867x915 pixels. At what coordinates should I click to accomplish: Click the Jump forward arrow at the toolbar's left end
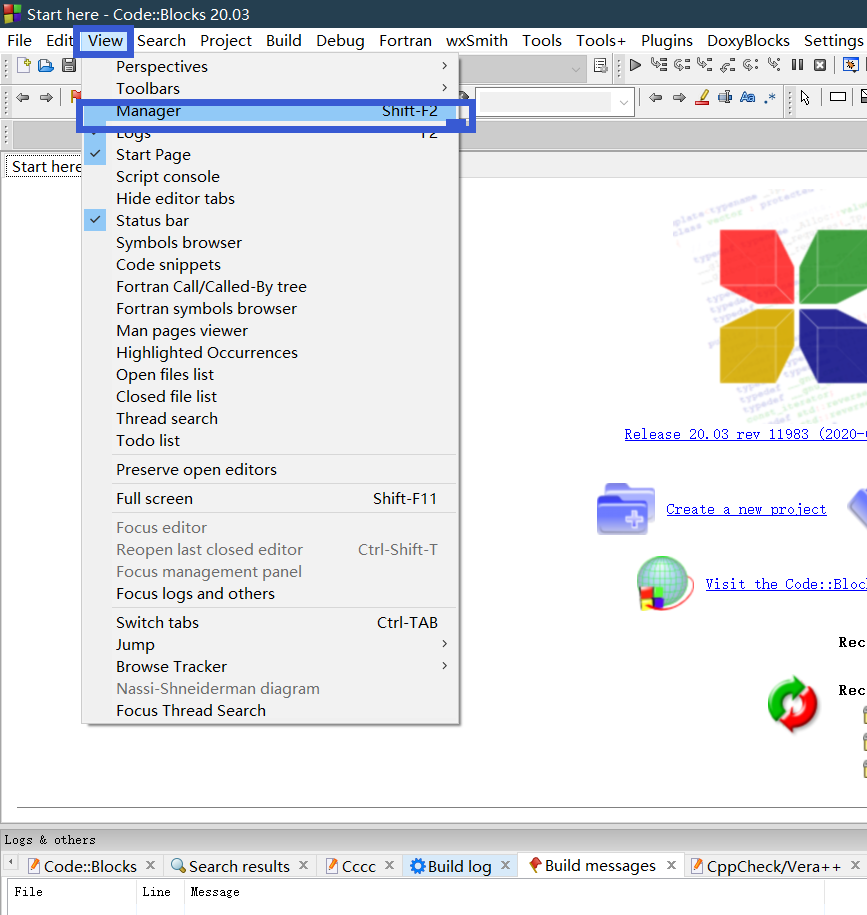coord(46,97)
